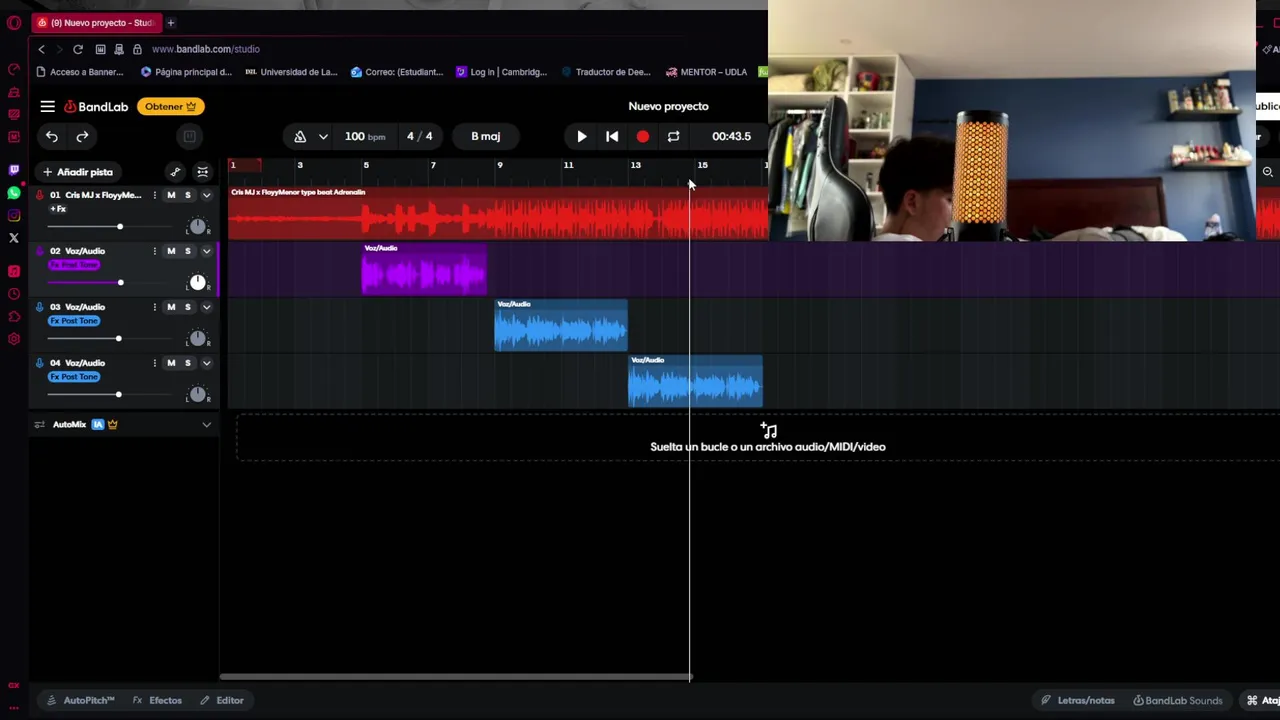Mute track 02 Voz/Audio
The image size is (1280, 720).
point(171,251)
